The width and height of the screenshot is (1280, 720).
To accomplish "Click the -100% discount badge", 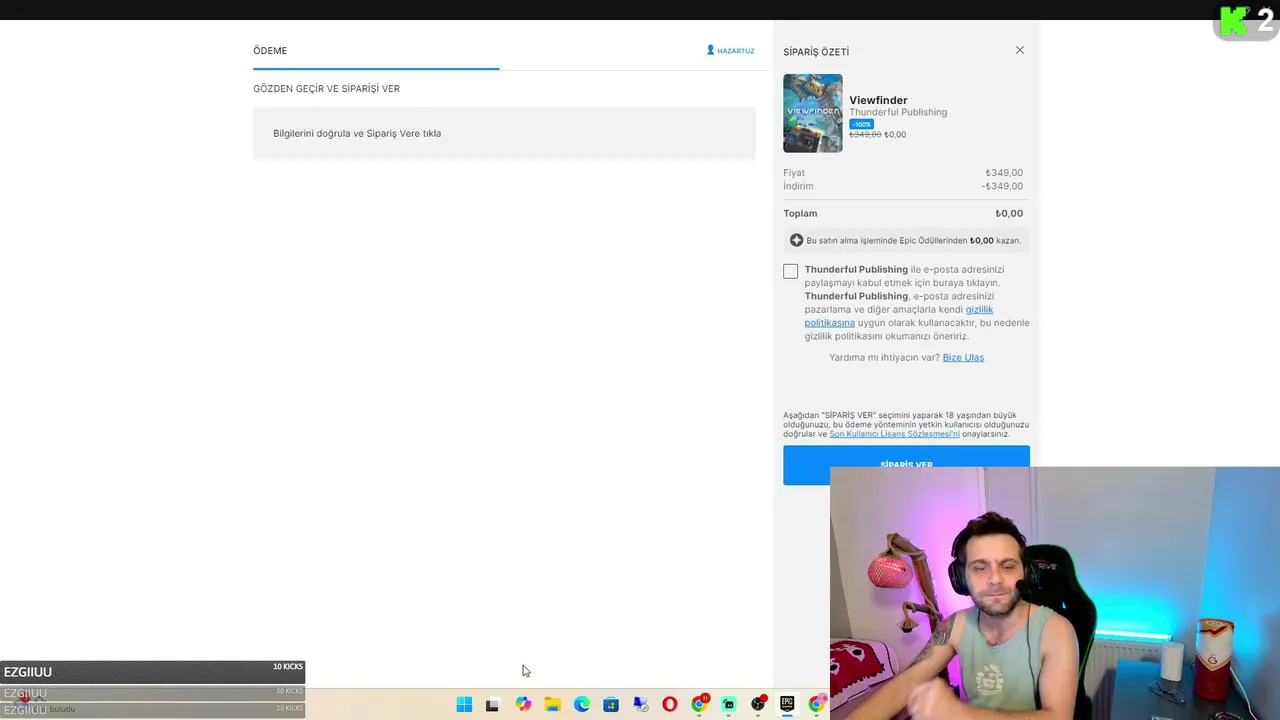I will (x=861, y=124).
